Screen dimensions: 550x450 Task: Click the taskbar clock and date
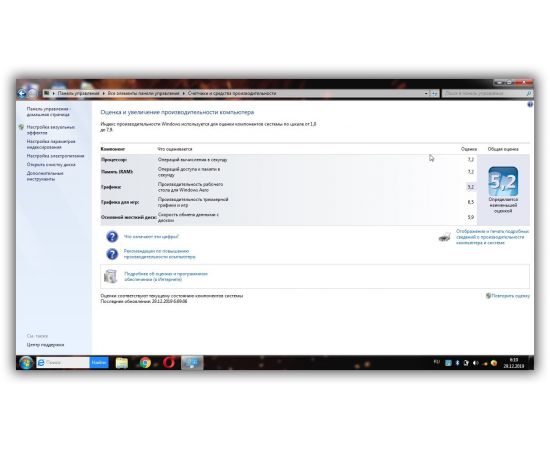click(514, 363)
